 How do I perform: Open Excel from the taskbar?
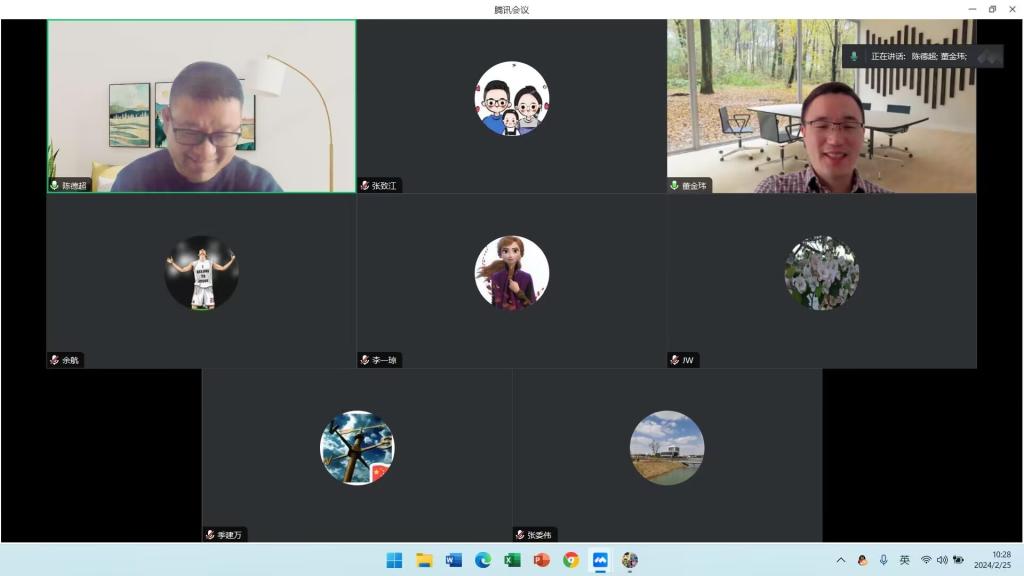[512, 560]
